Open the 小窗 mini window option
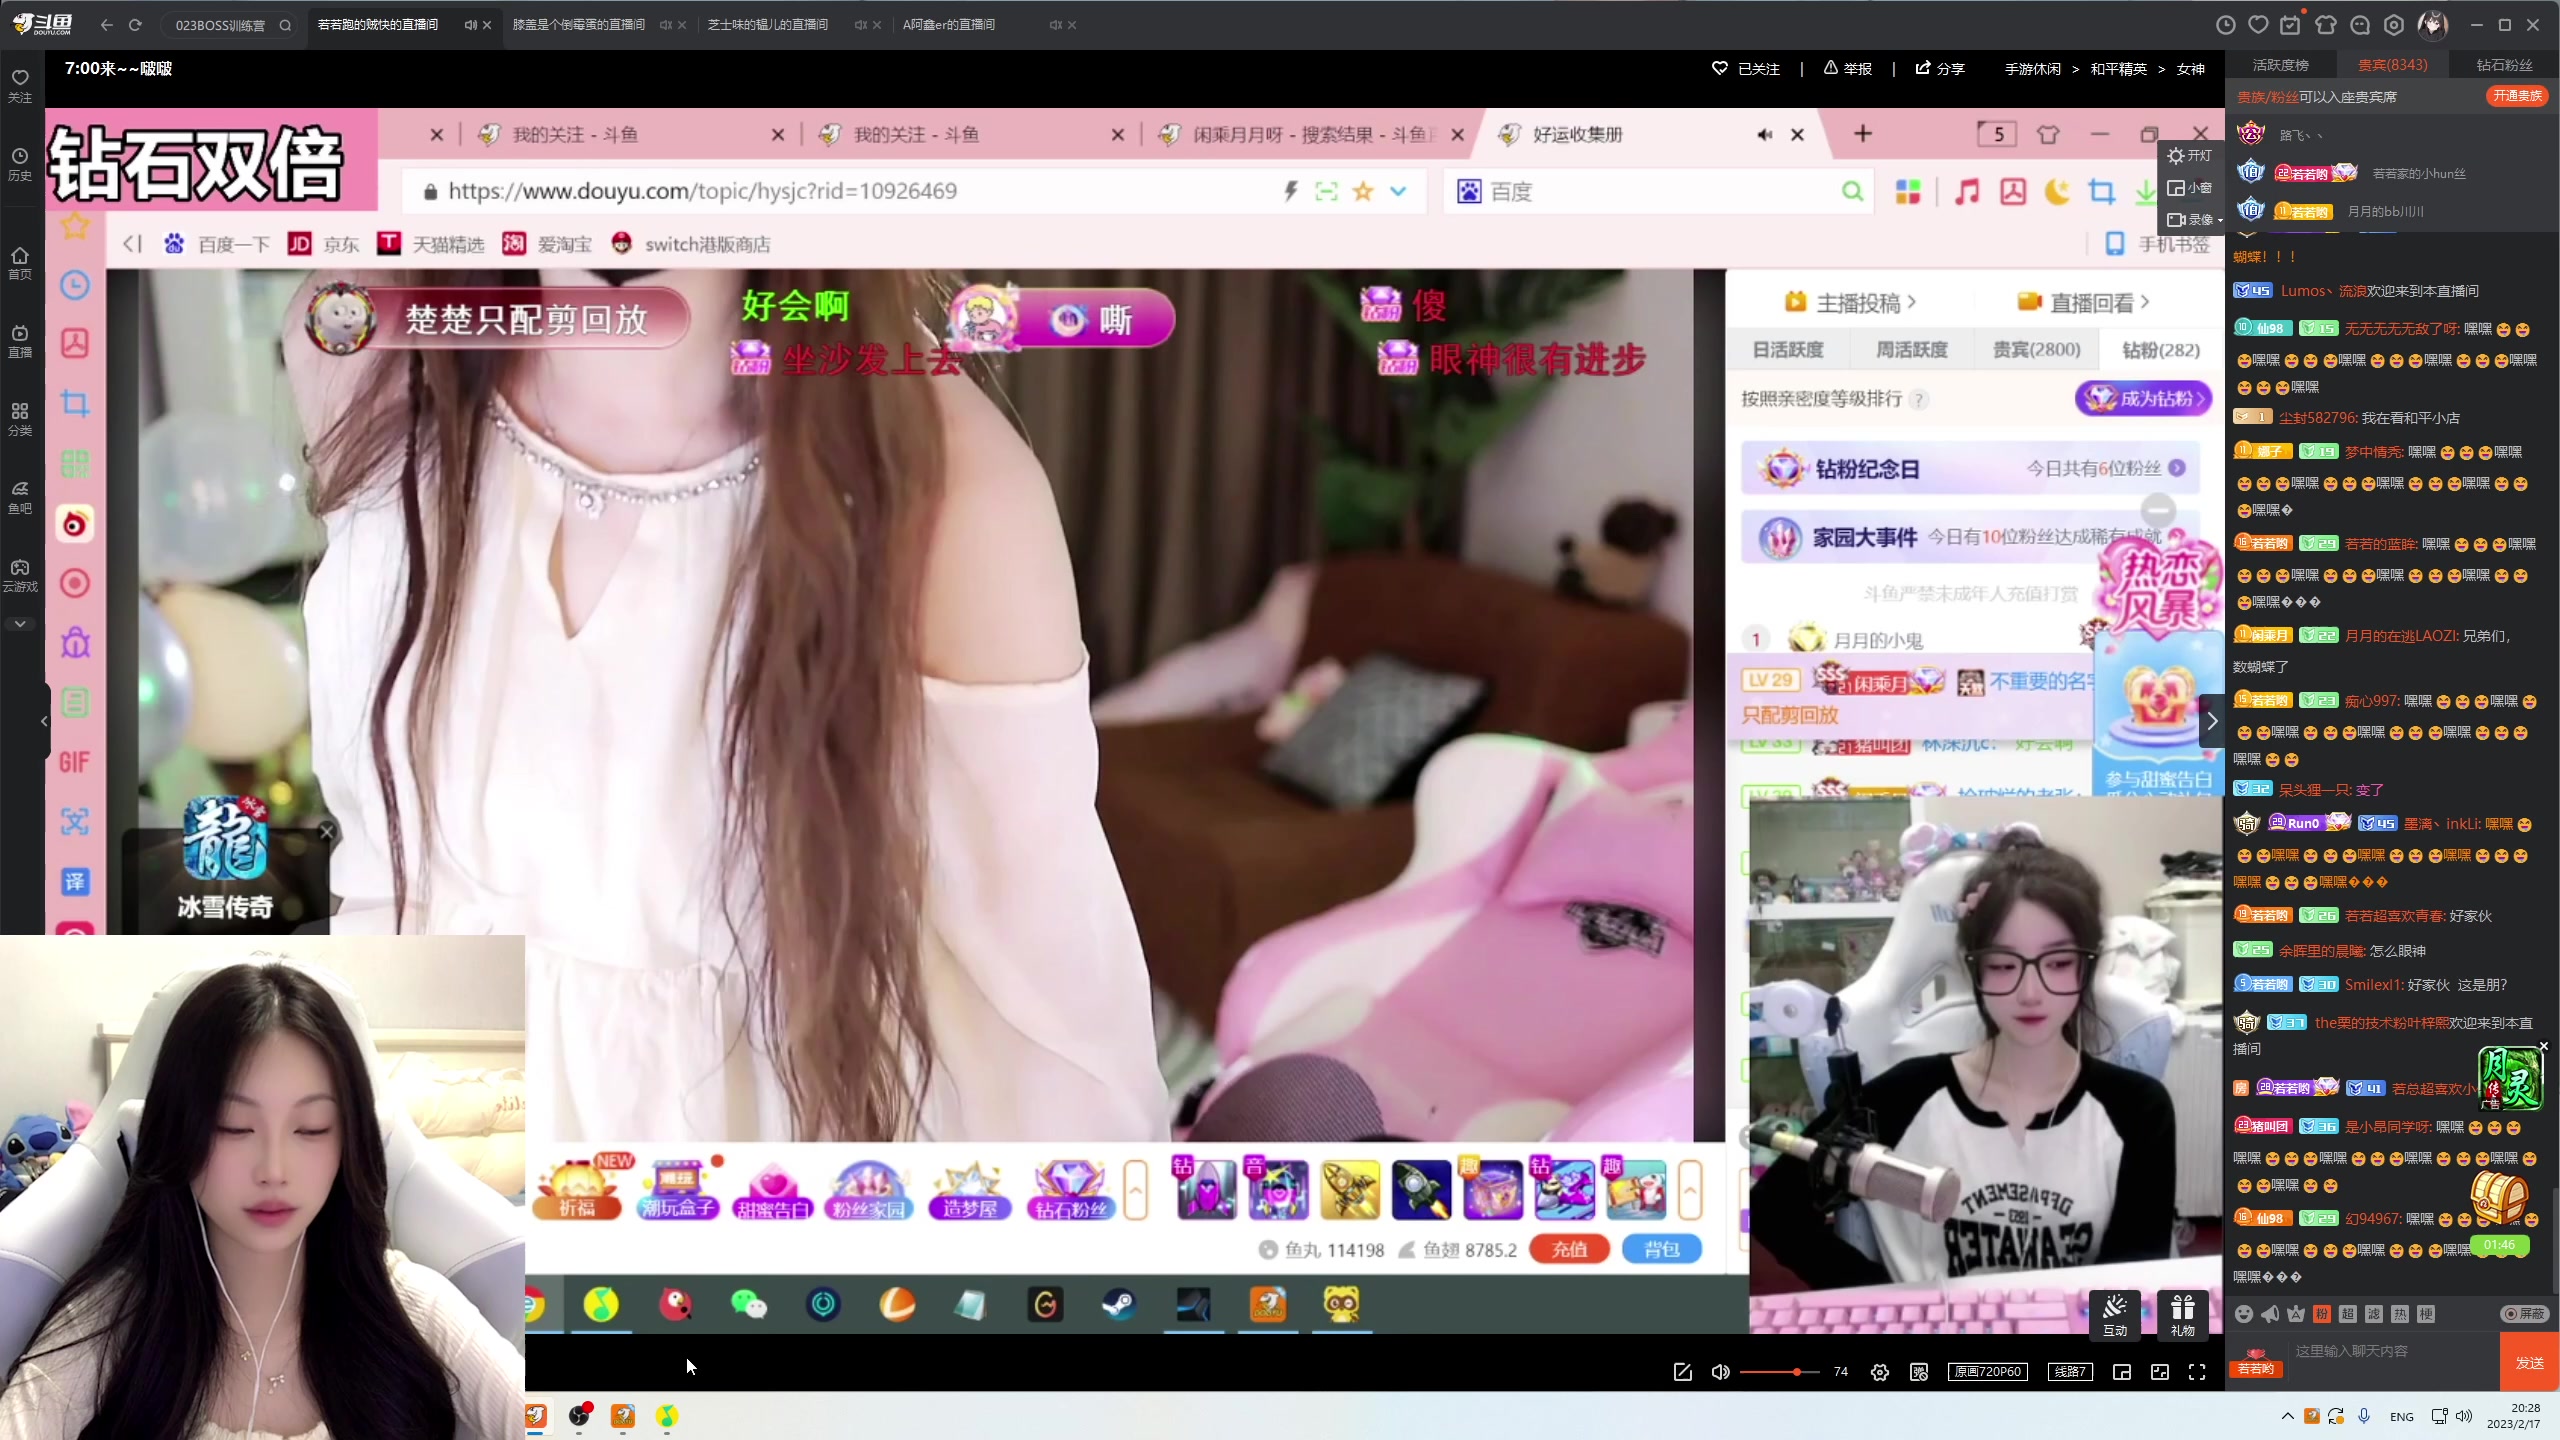 coord(2190,188)
